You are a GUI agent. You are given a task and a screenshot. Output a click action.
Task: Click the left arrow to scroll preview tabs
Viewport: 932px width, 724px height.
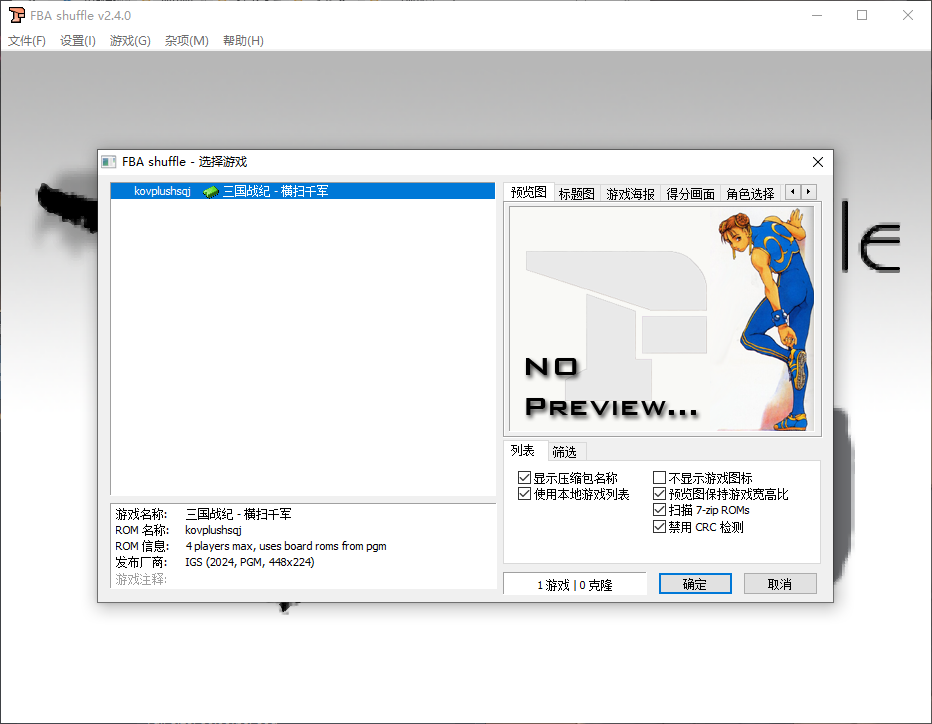[791, 191]
